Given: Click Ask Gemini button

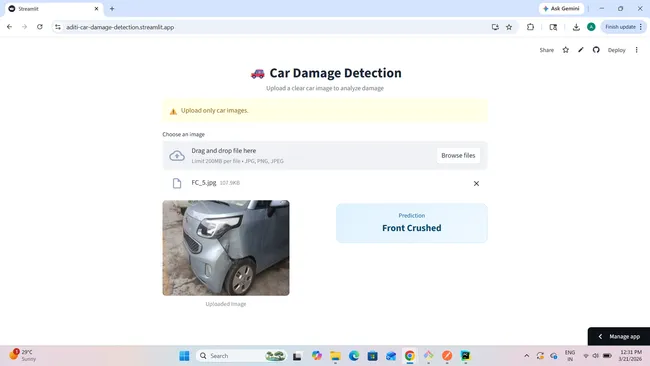Looking at the screenshot, I should coord(561,8).
